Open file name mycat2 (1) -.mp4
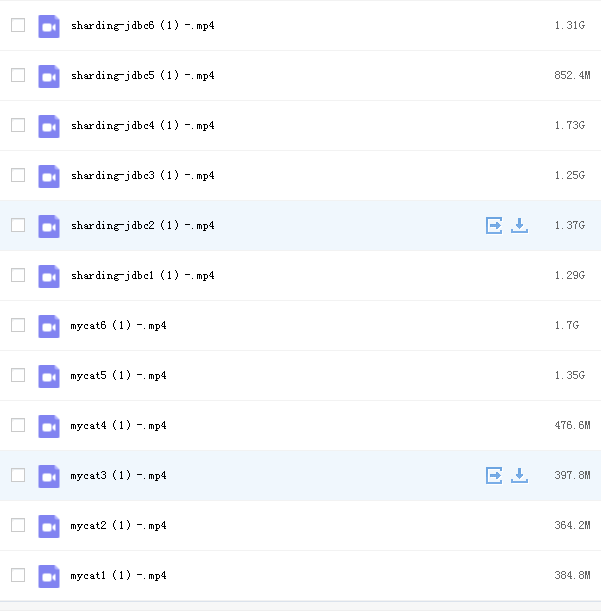The image size is (601, 612). pyautogui.click(x=118, y=525)
